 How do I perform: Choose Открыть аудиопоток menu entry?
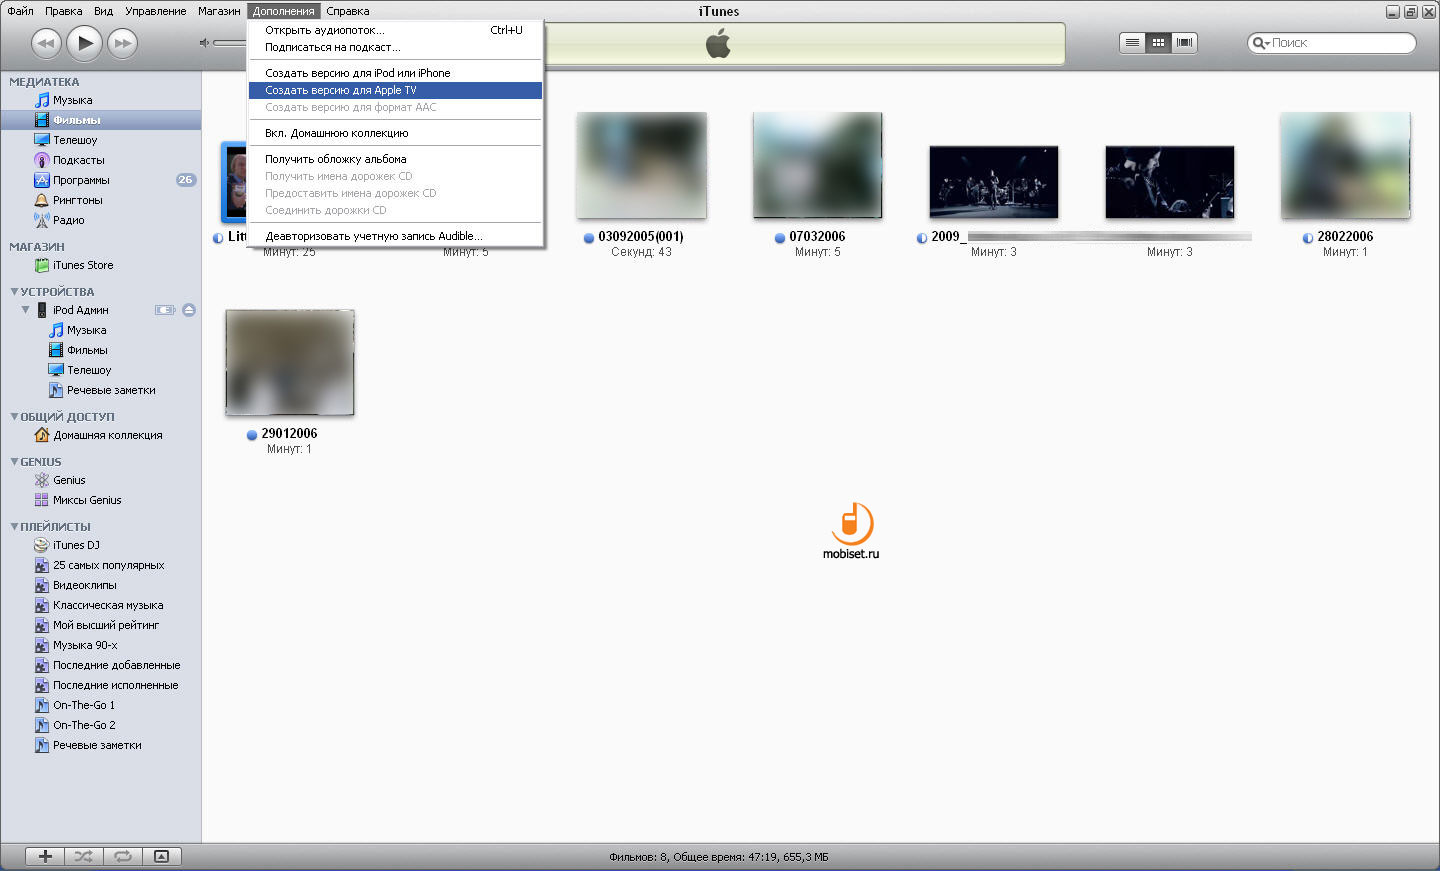395,30
